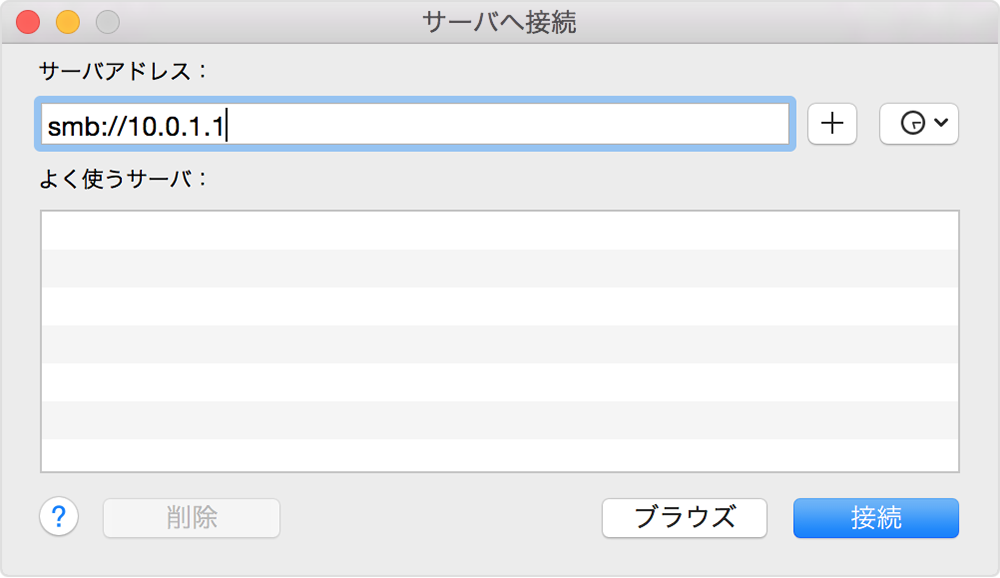
Task: Click the 削除 (Delete) button
Action: [191, 518]
